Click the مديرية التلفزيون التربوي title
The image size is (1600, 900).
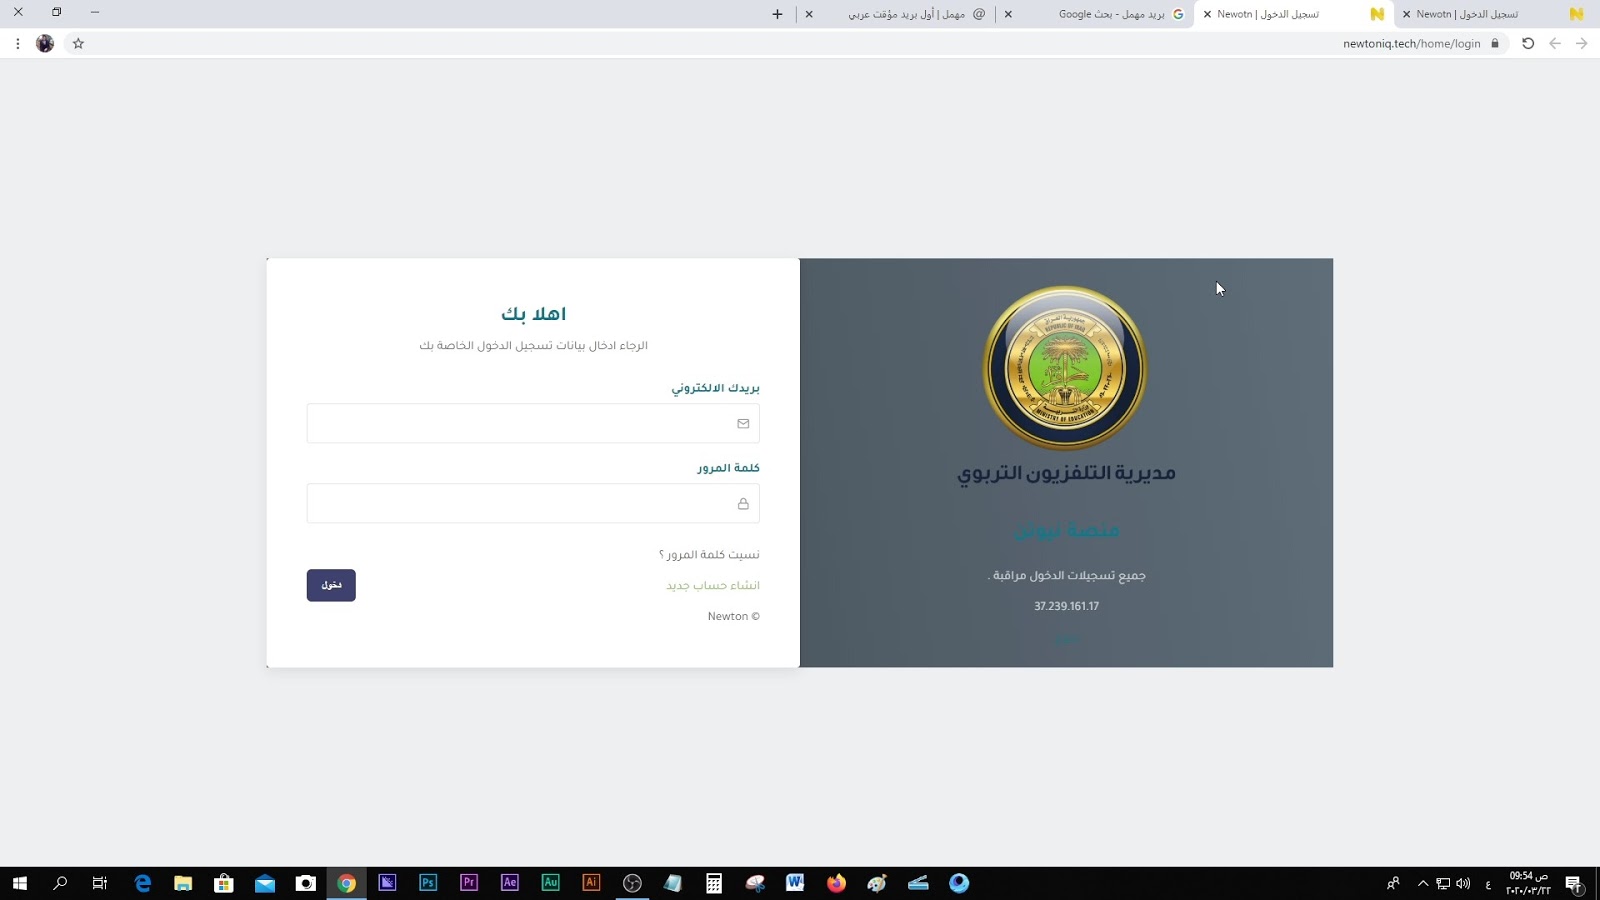[x=1066, y=473]
